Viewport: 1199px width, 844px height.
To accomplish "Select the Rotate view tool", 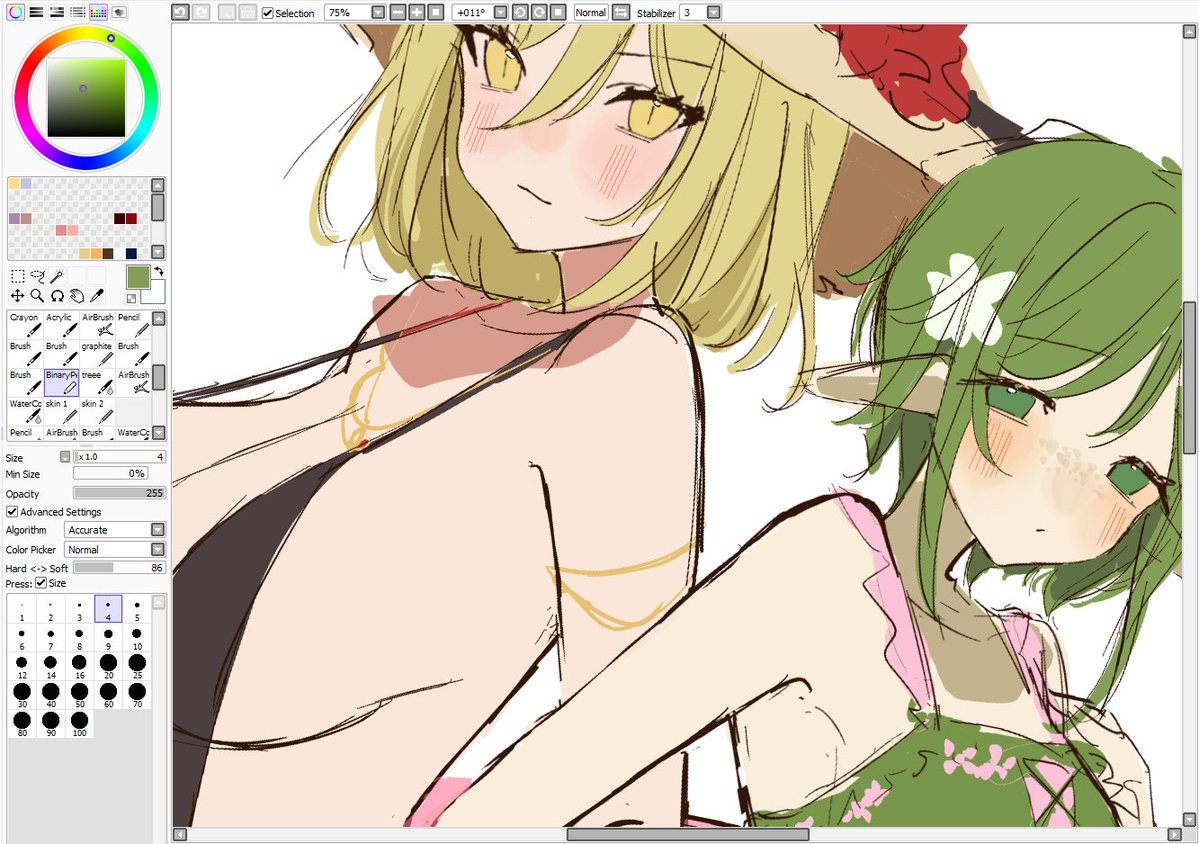I will 57,296.
